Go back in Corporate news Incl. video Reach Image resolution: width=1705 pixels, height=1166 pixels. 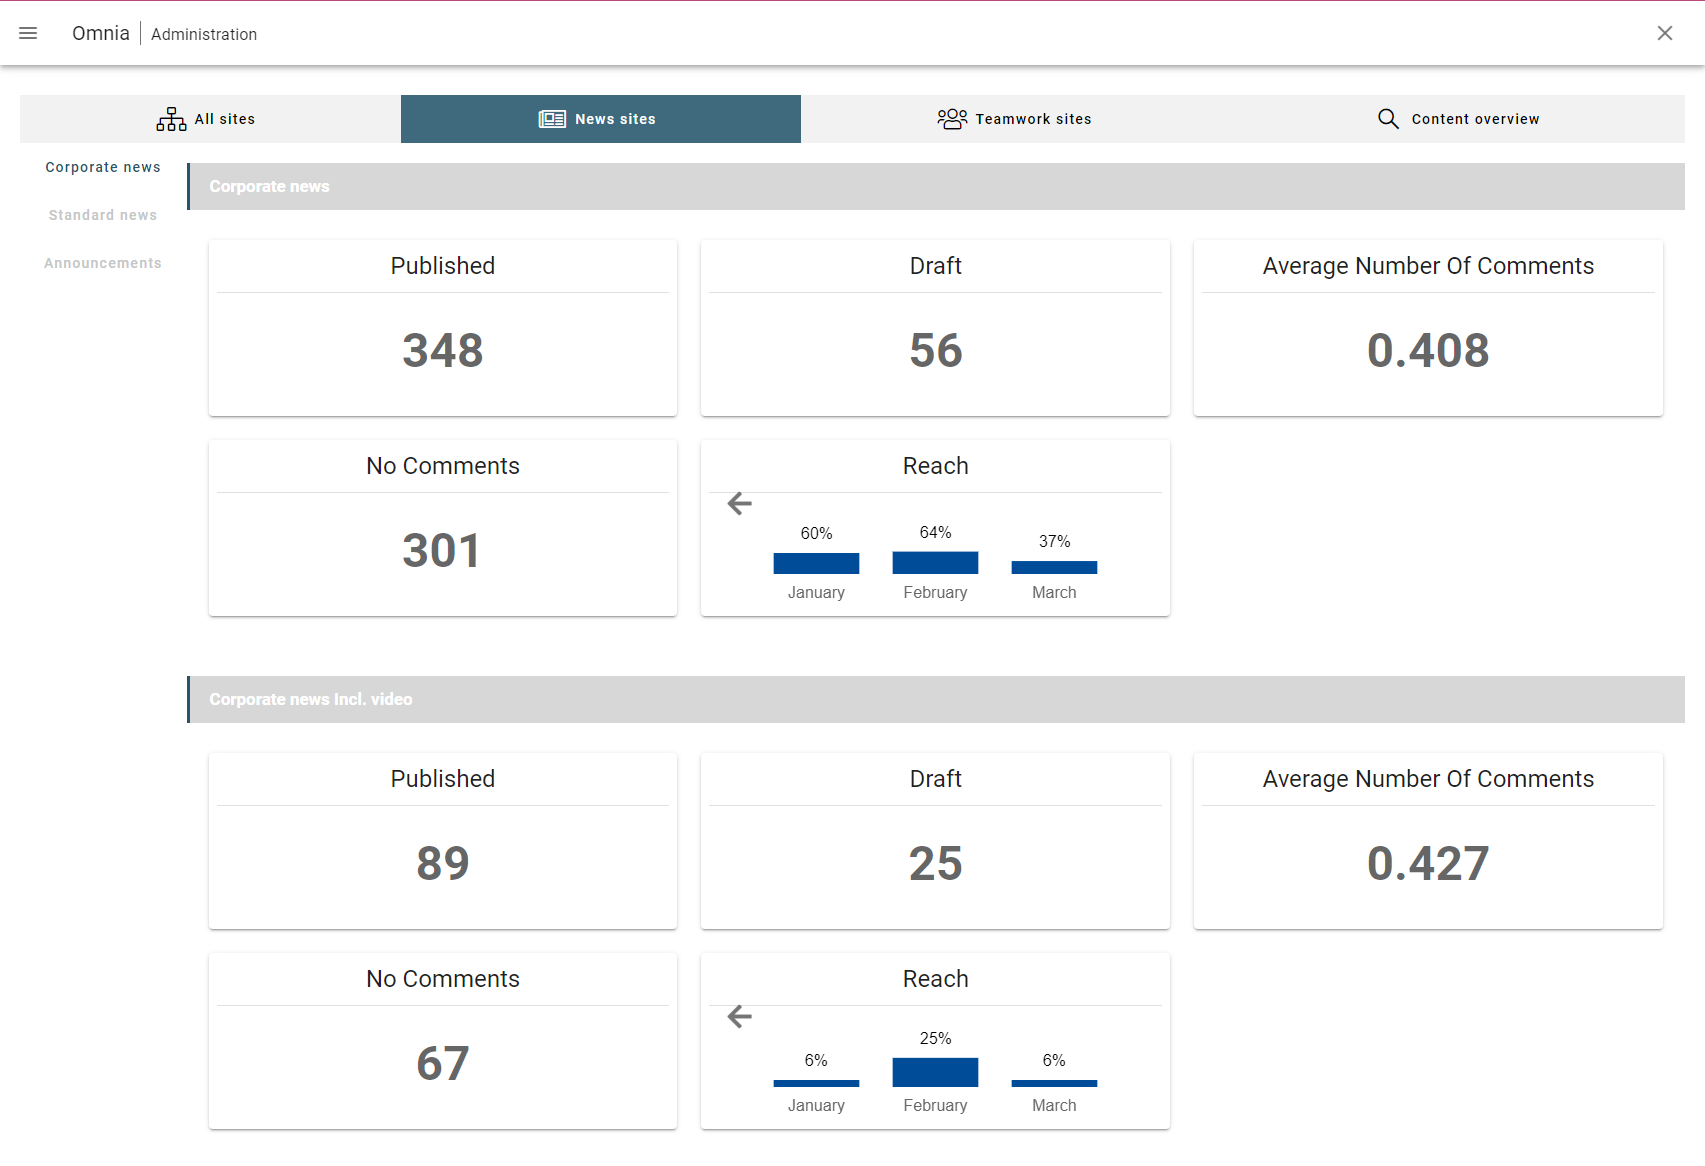point(740,1016)
